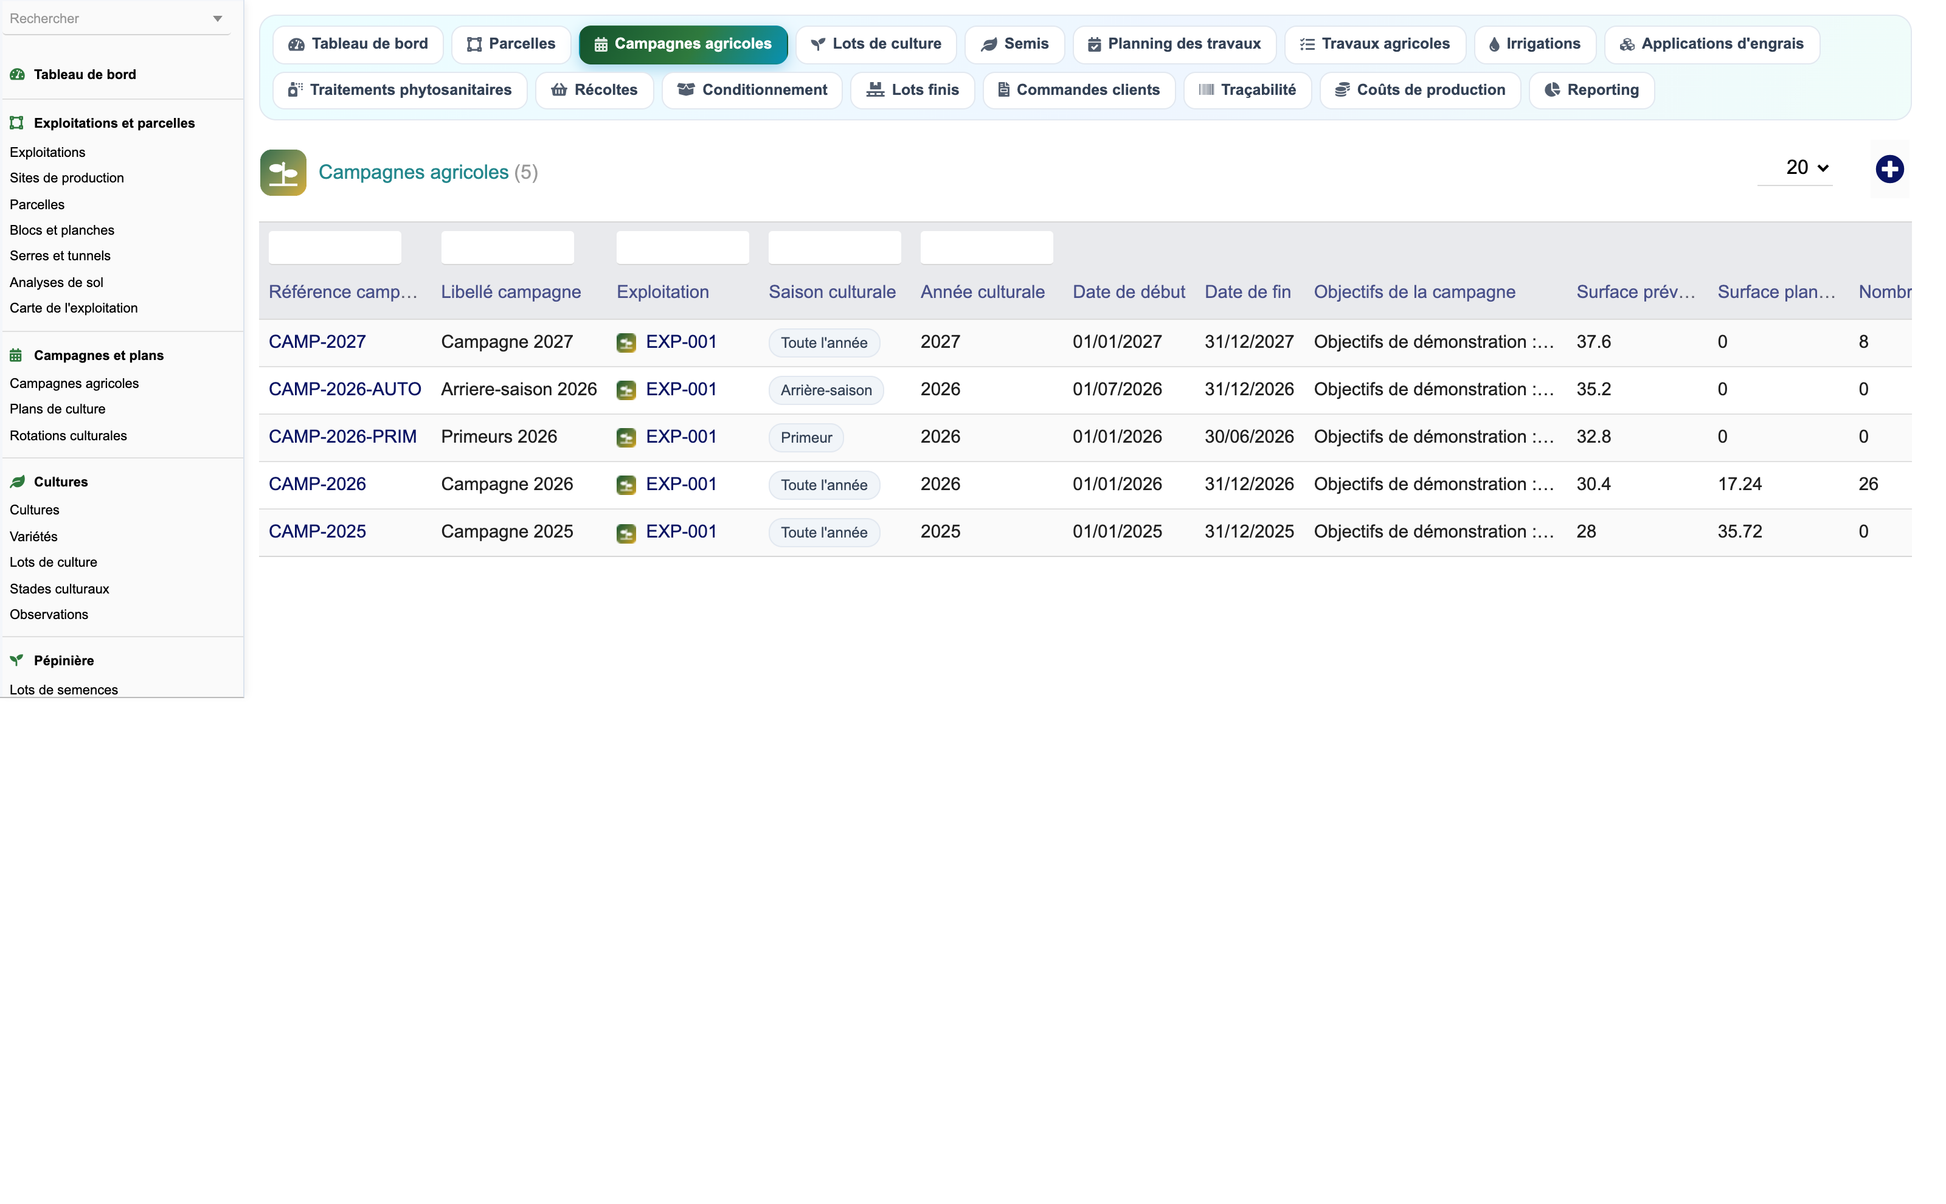Go to the Reporting tab
Viewport: 1946px width, 1204px height.
coord(1592,90)
